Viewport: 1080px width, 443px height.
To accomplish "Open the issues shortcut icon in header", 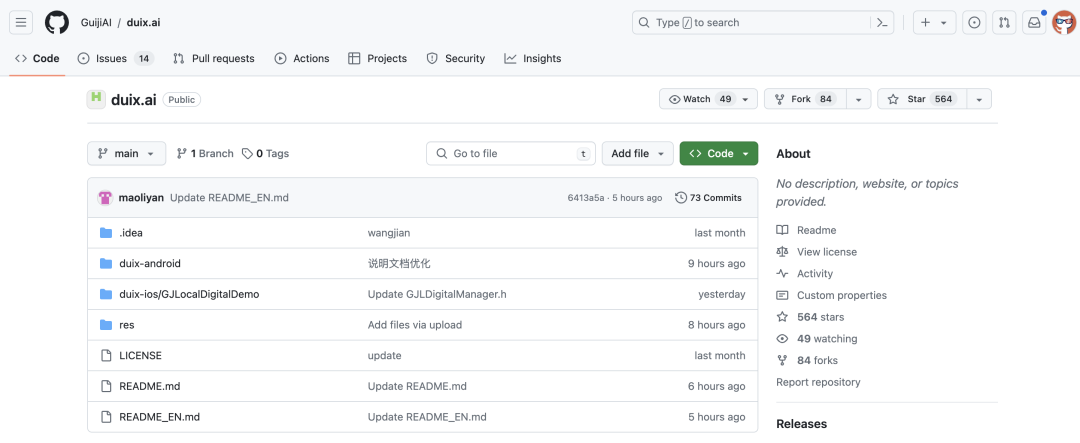I will (x=974, y=23).
